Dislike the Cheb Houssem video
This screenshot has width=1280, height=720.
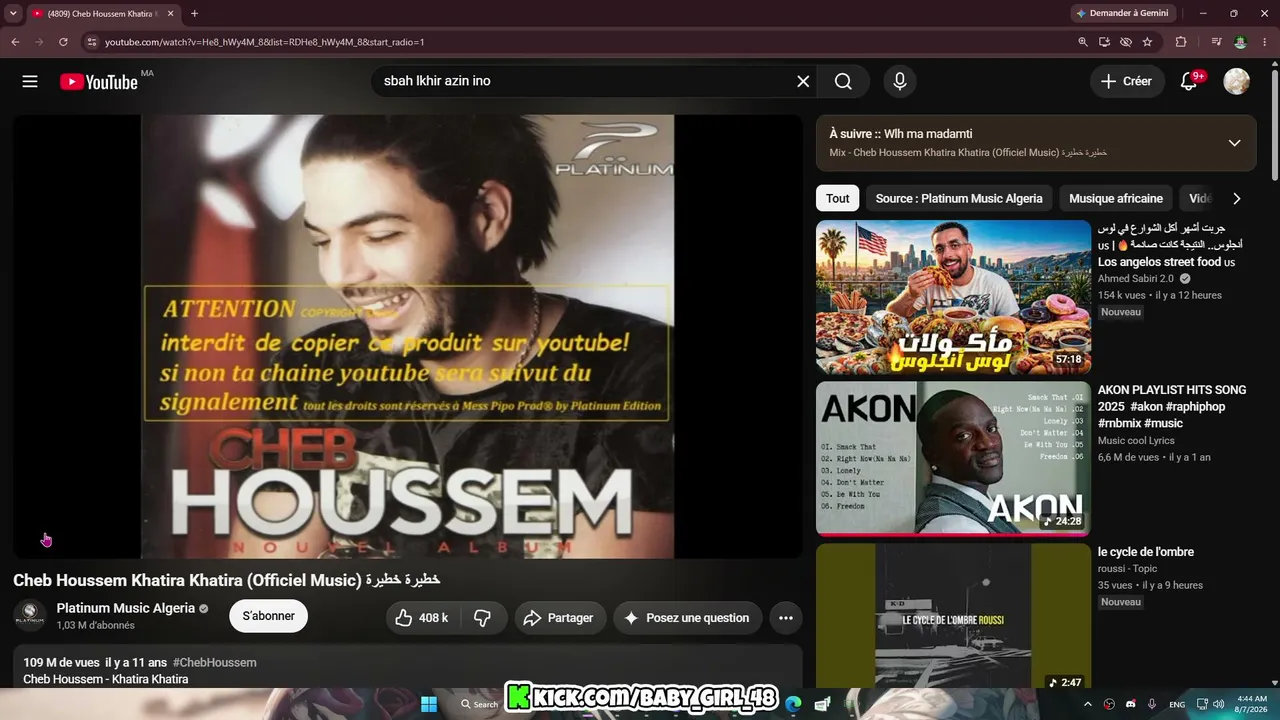point(482,618)
